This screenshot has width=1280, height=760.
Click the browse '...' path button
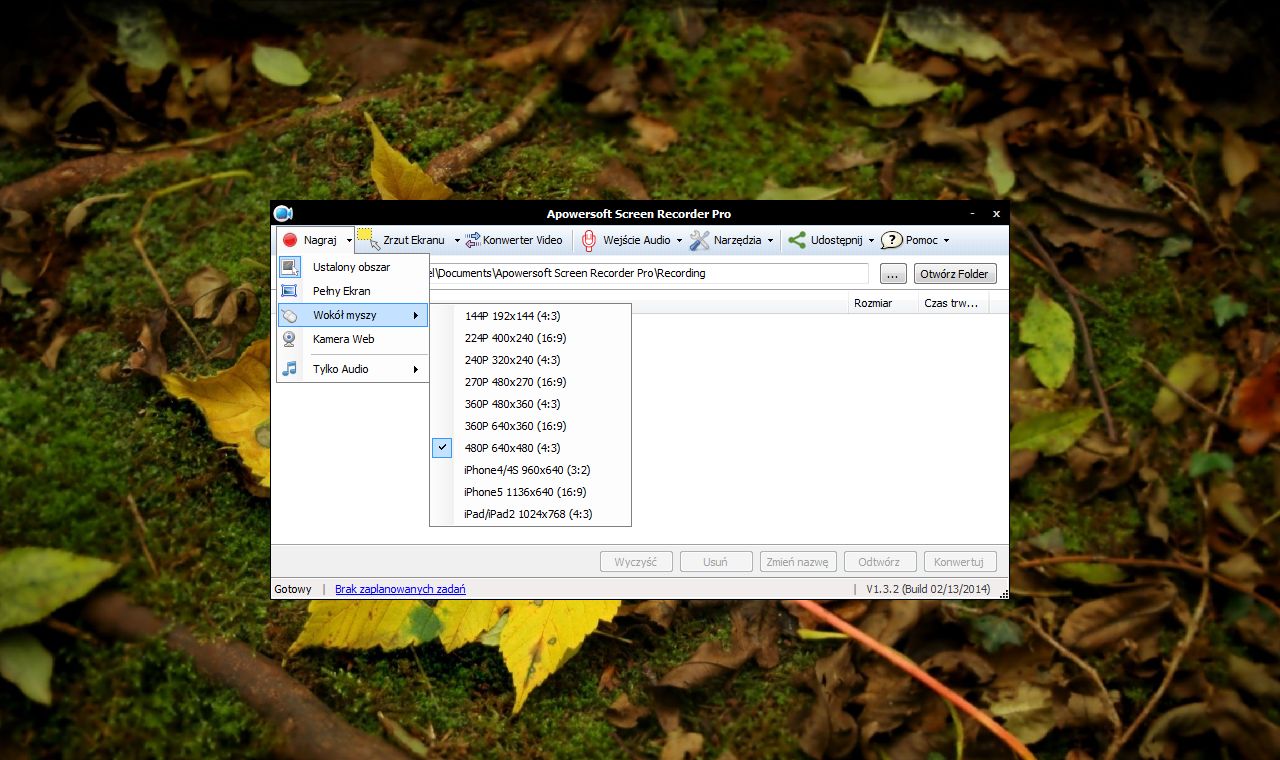coord(893,274)
